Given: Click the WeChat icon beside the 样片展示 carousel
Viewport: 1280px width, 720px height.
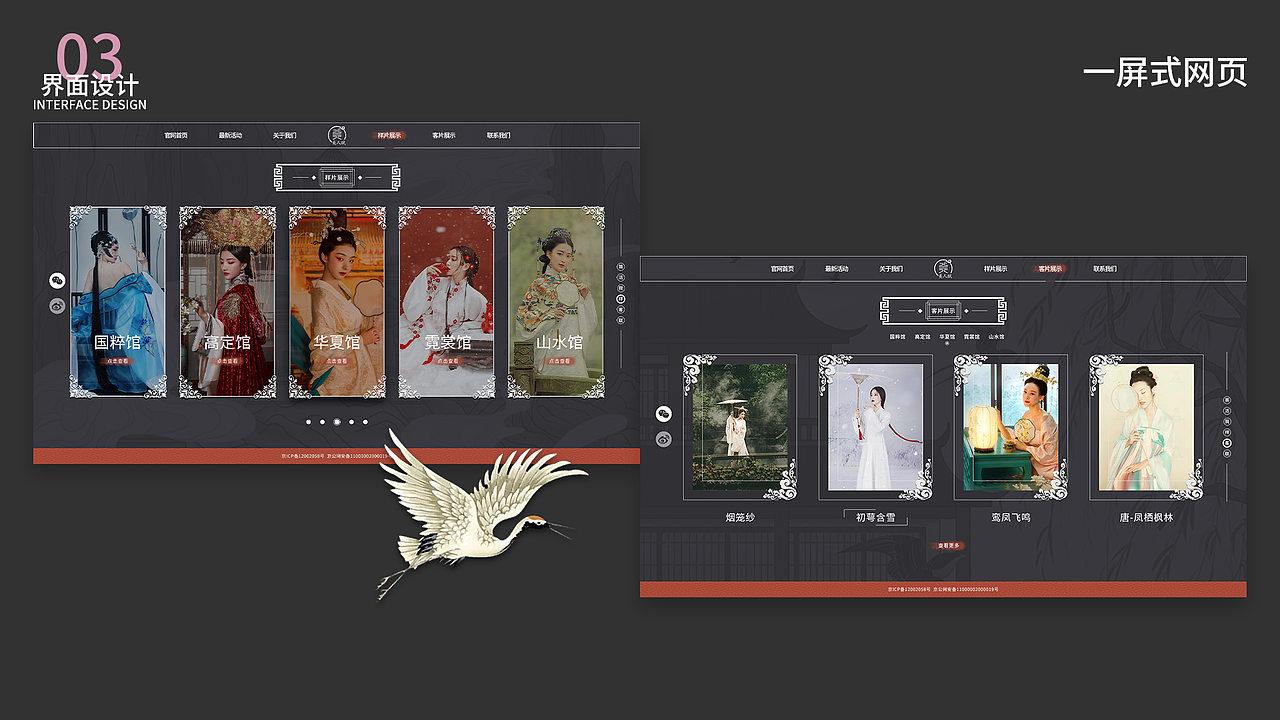Looking at the screenshot, I should (x=57, y=281).
